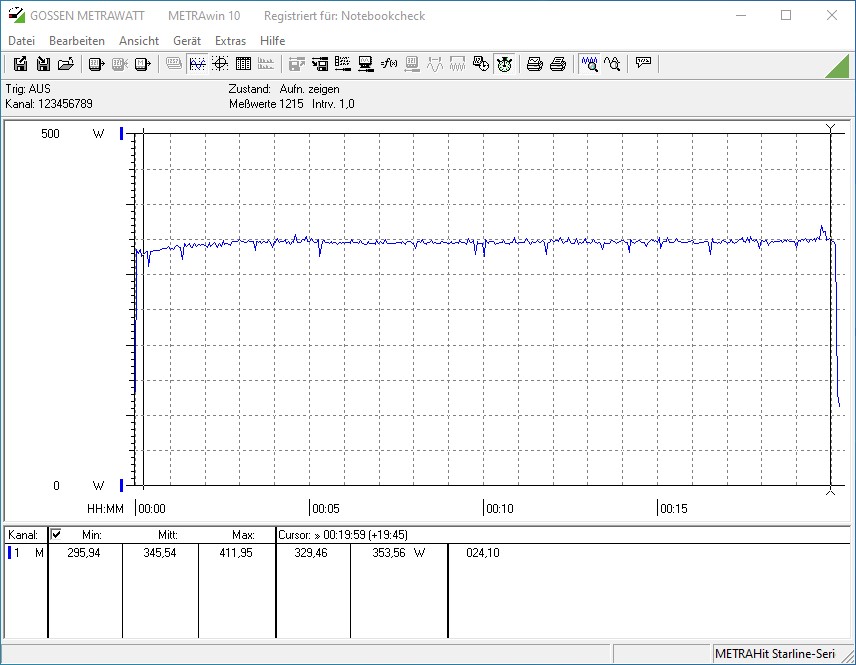The height and width of the screenshot is (665, 856).
Task: Open the Gerät menu
Action: 187,41
